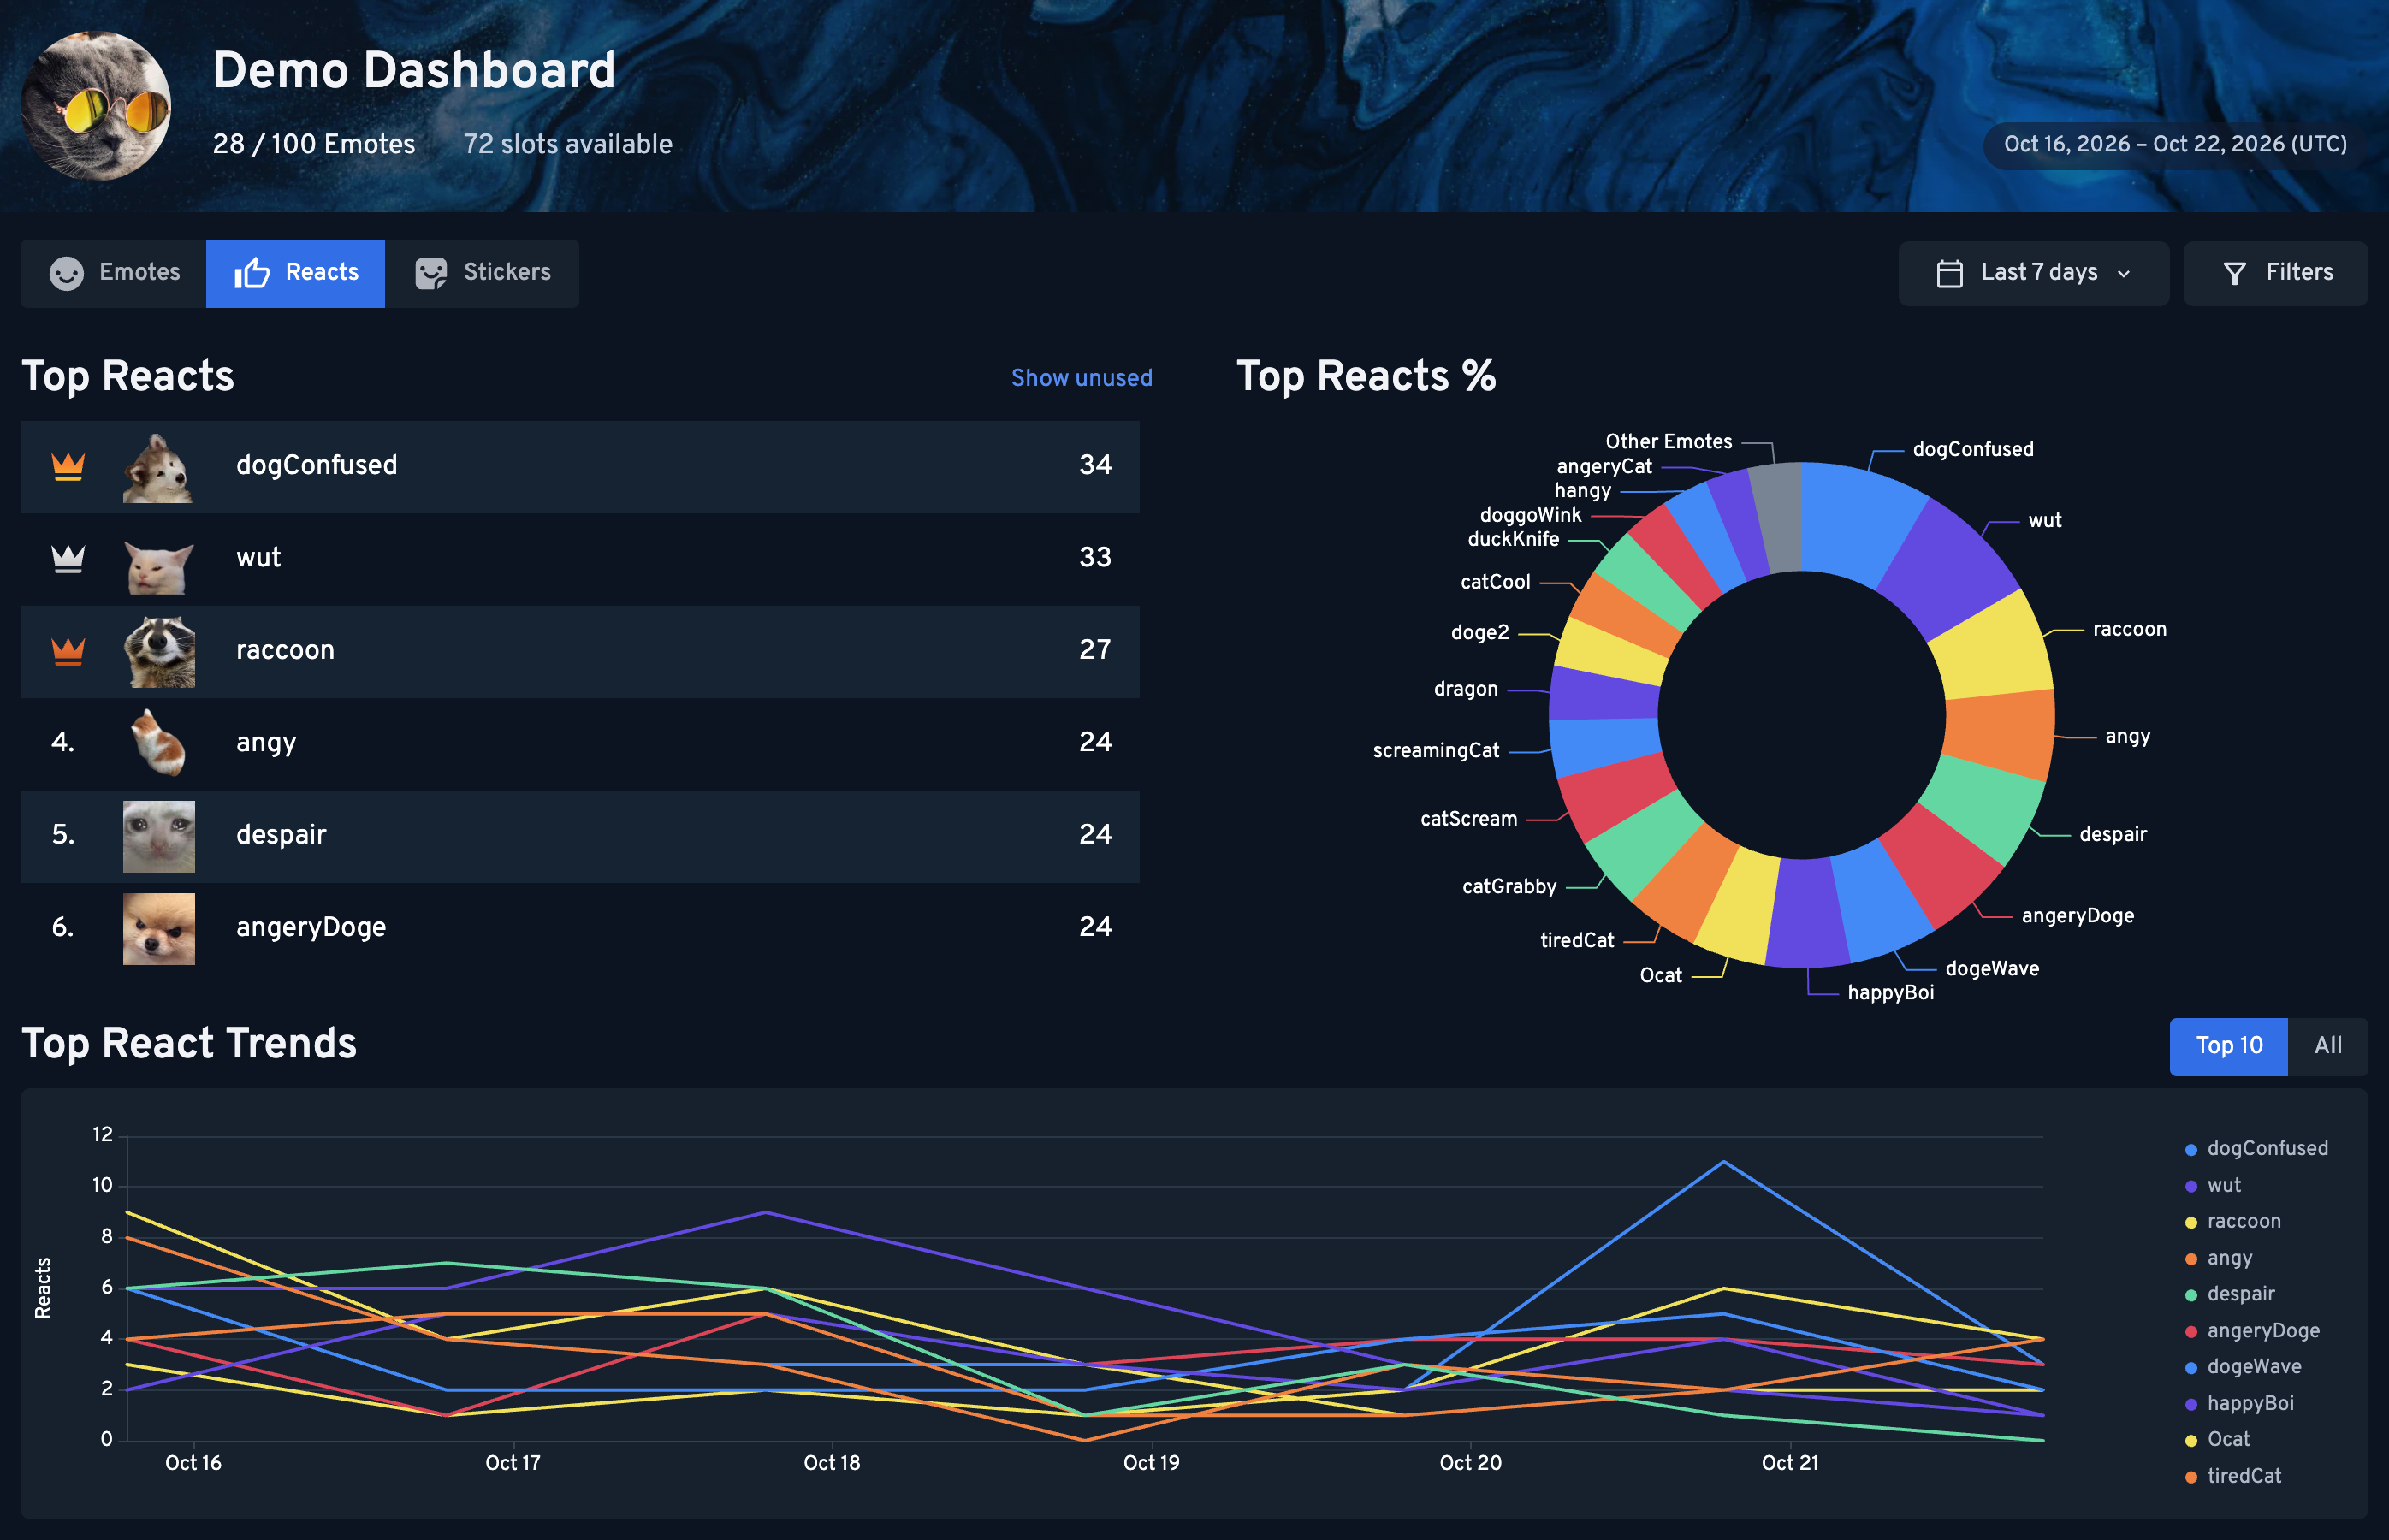
Task: Click the gray Other Emotes donut slice
Action: pyautogui.click(x=1778, y=517)
